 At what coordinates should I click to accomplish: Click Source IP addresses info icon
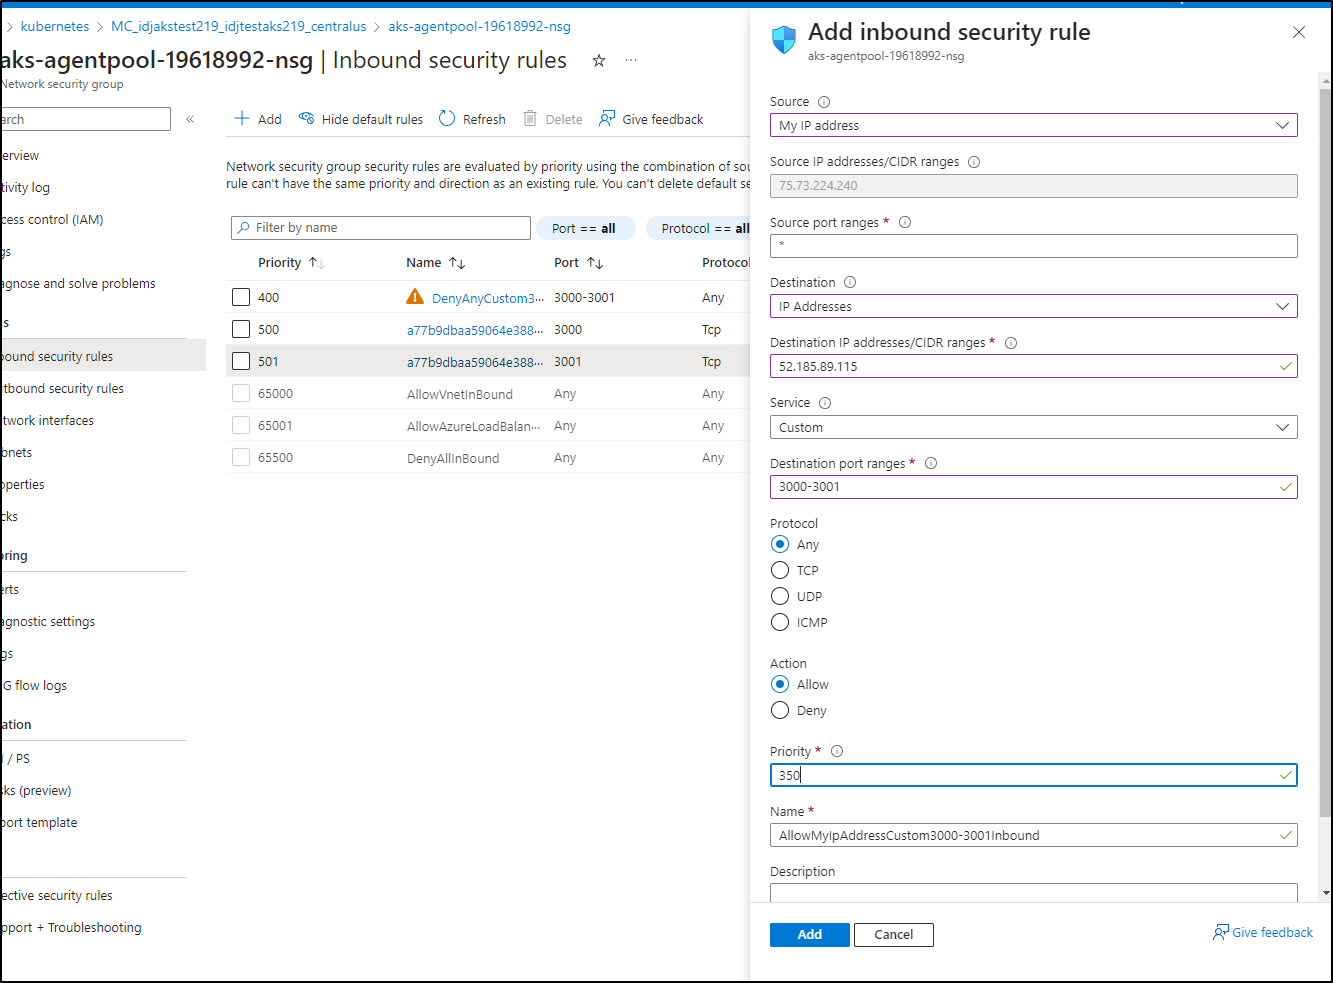coord(974,162)
